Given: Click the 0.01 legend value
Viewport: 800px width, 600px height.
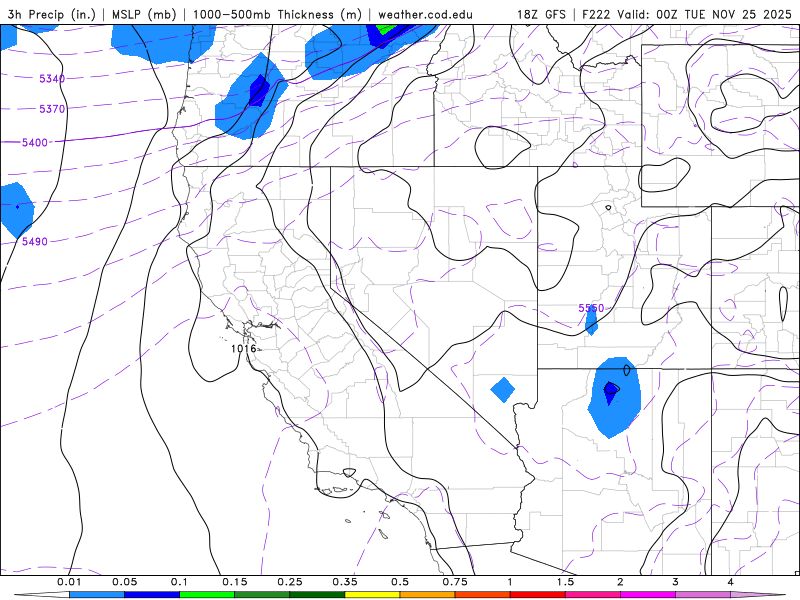Looking at the screenshot, I should point(69,582).
